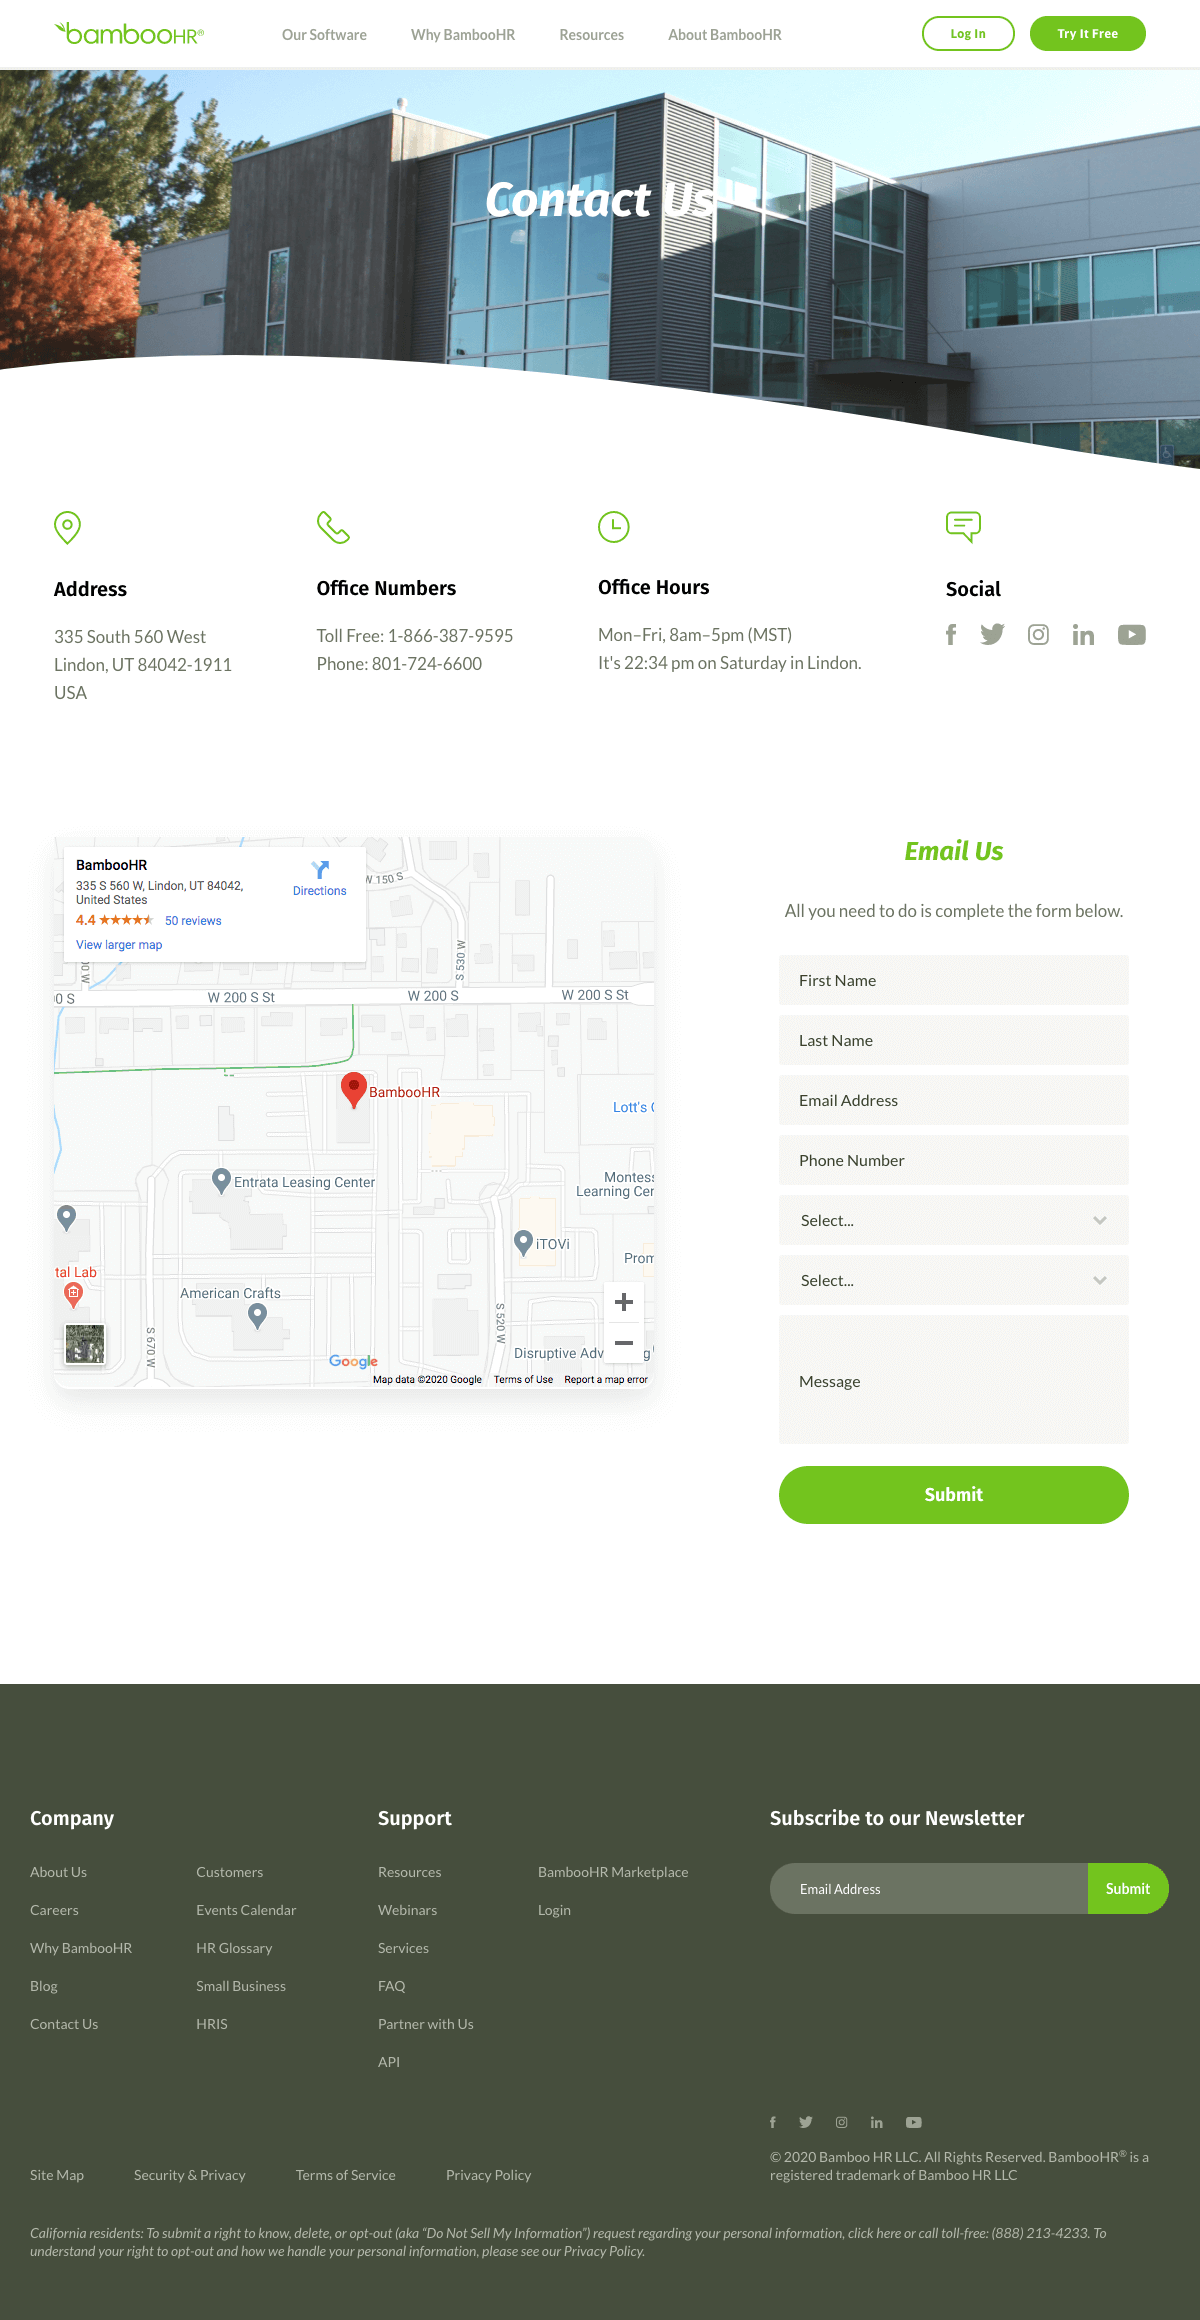
Task: Open footer Small Business link
Action: pyautogui.click(x=241, y=1986)
